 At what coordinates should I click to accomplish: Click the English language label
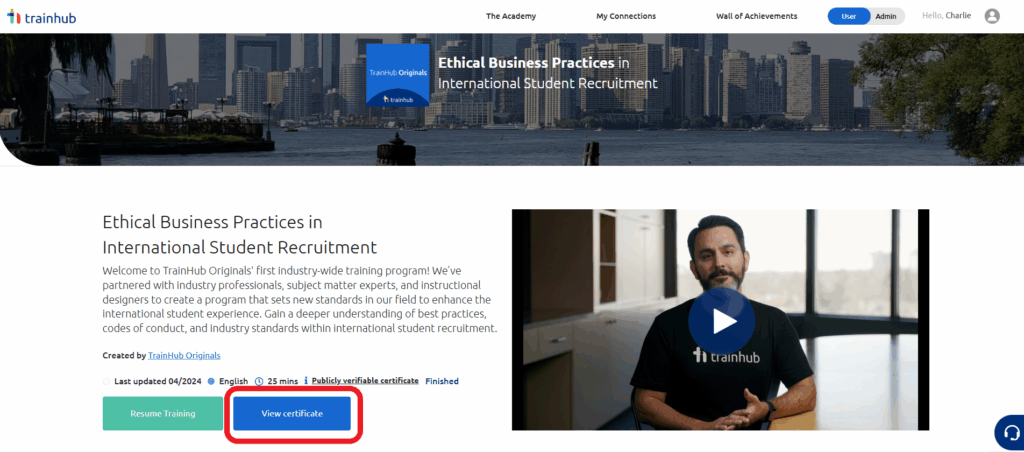[233, 381]
